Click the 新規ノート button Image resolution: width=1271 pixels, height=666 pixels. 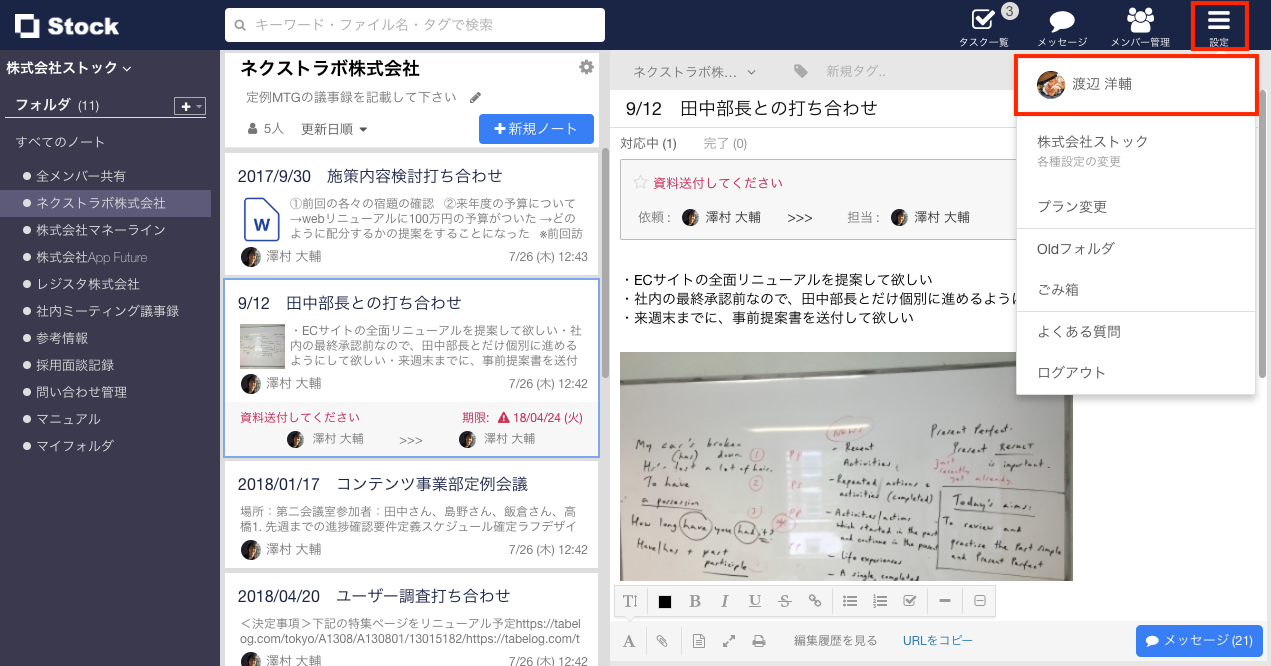[536, 129]
